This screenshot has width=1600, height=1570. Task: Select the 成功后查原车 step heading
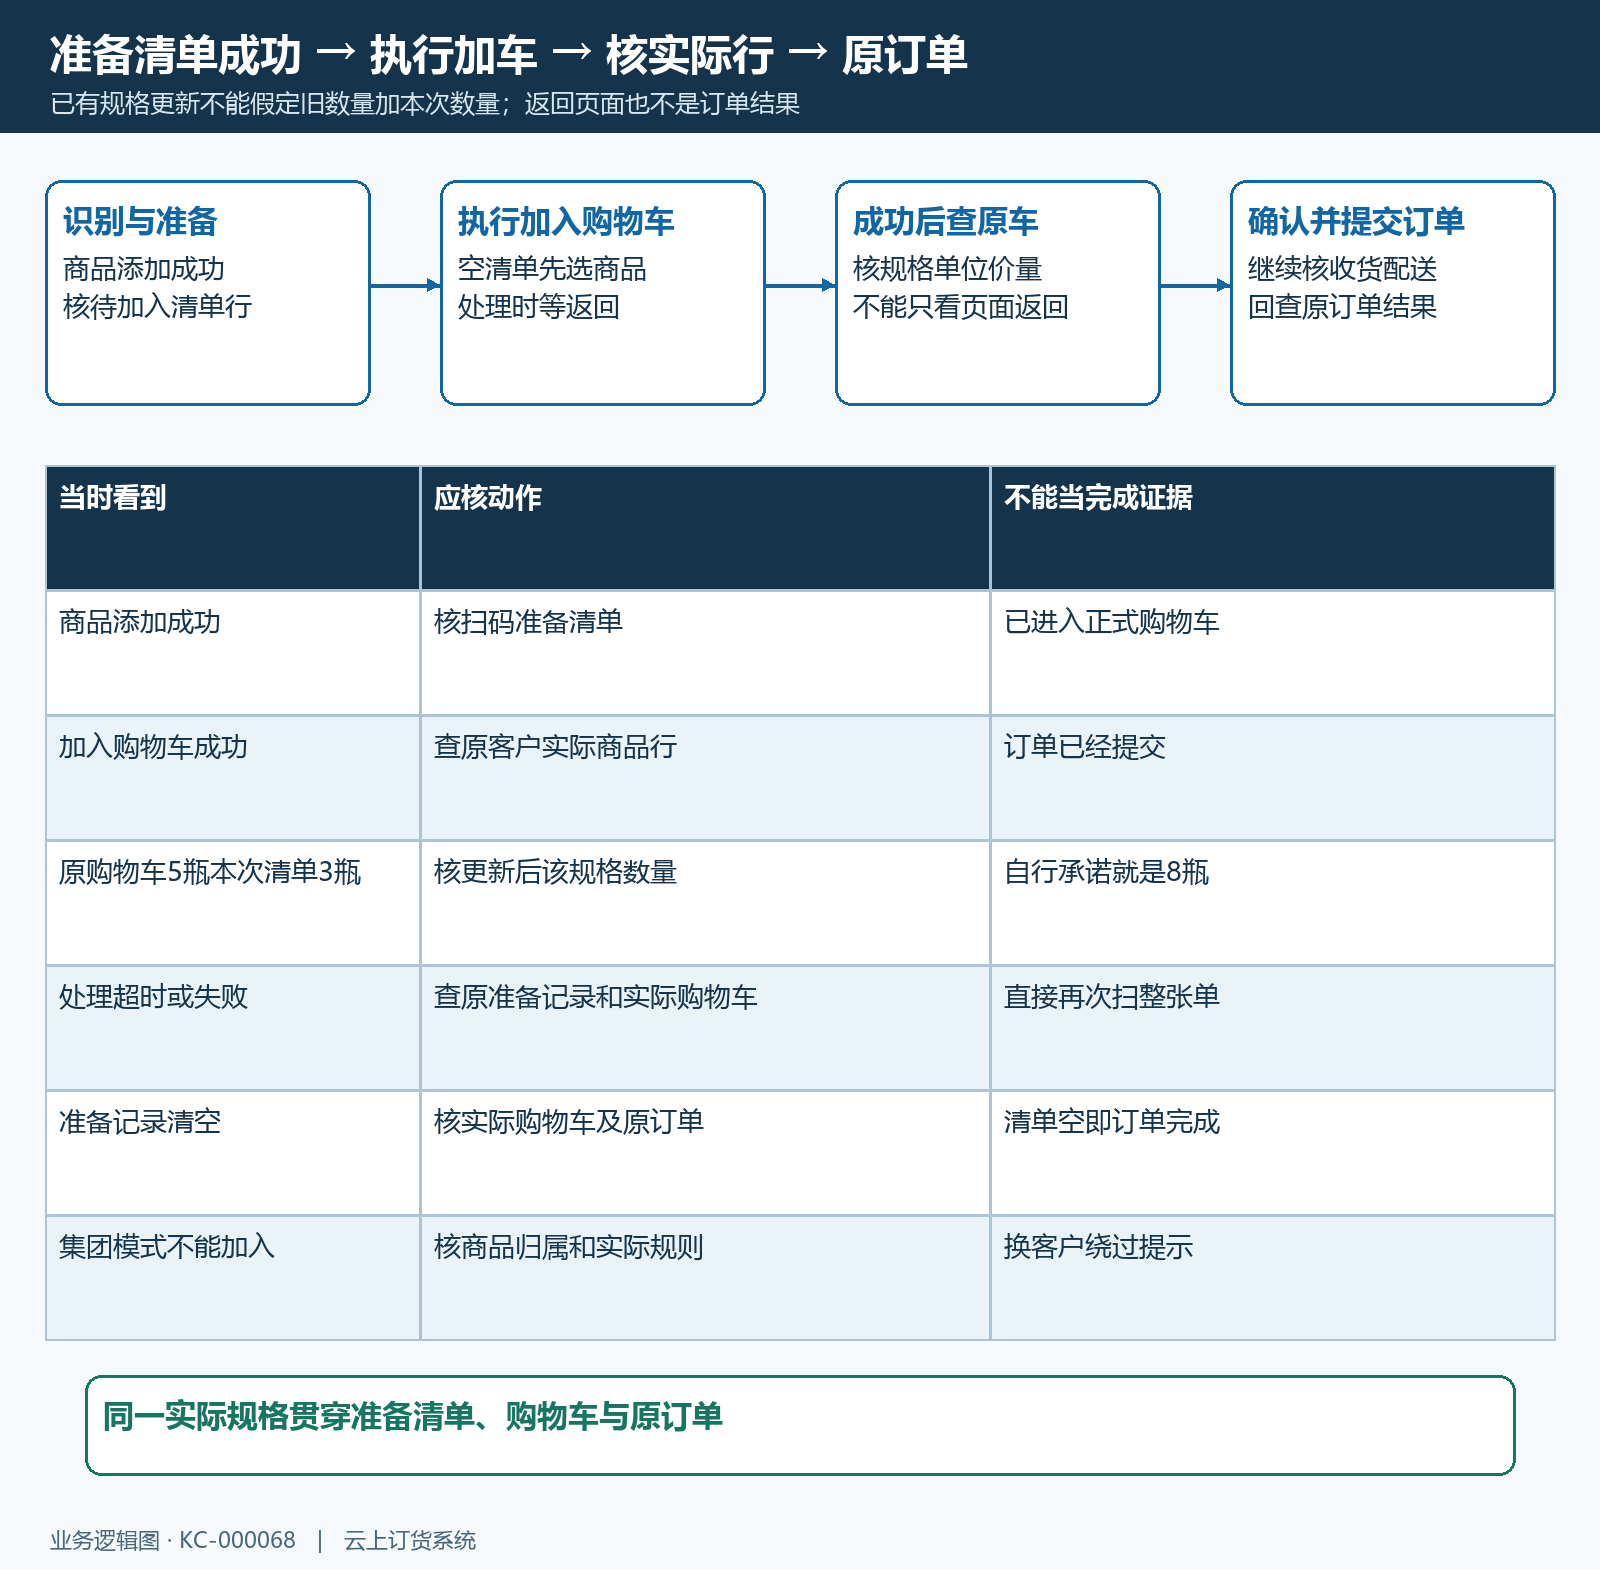945,221
